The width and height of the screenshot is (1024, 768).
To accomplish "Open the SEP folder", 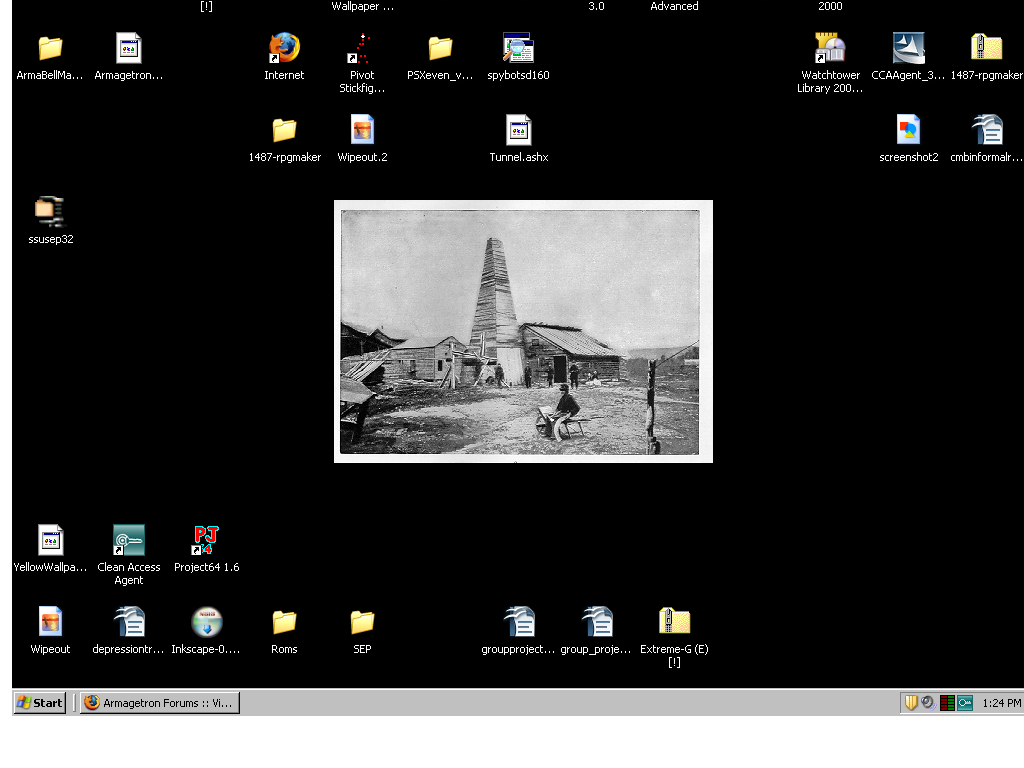I will pyautogui.click(x=362, y=622).
